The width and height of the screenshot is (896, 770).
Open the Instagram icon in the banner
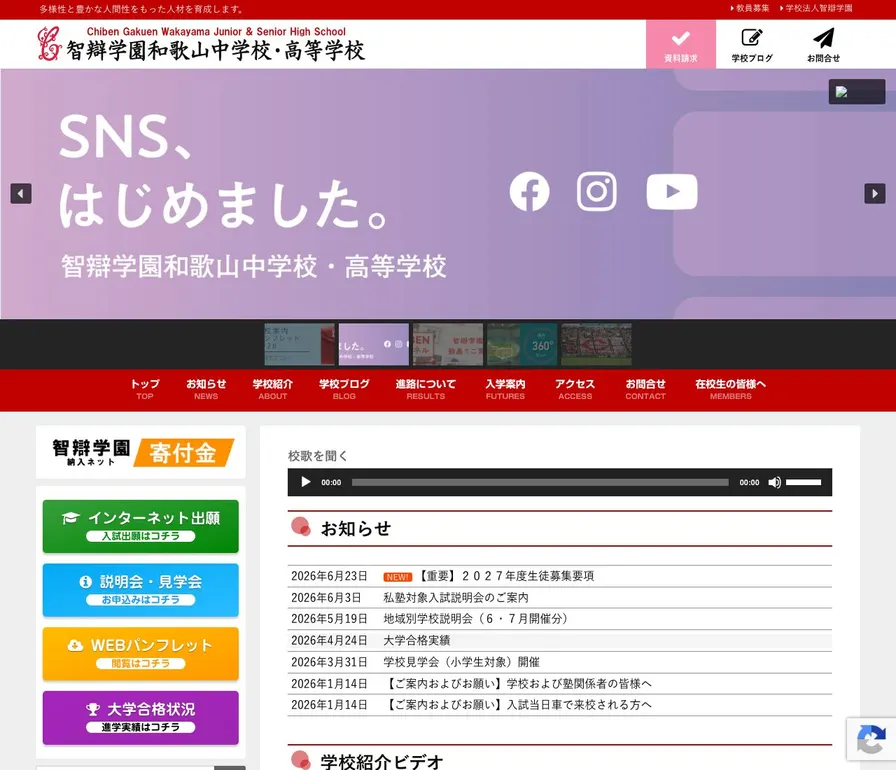click(x=597, y=191)
